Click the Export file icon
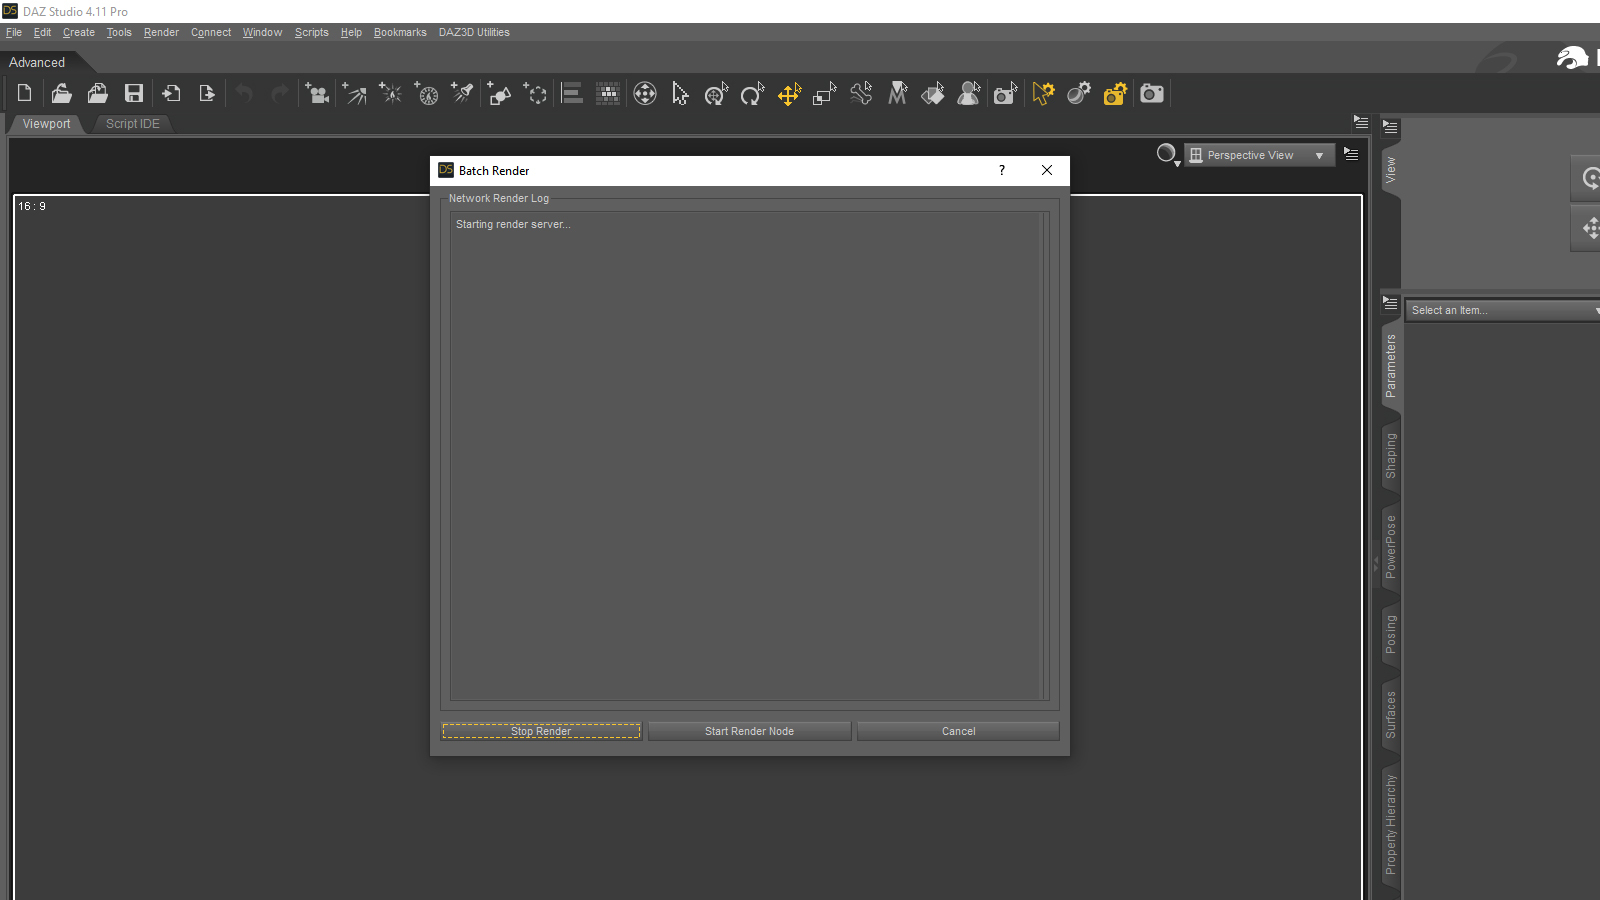This screenshot has width=1600, height=900. (207, 94)
